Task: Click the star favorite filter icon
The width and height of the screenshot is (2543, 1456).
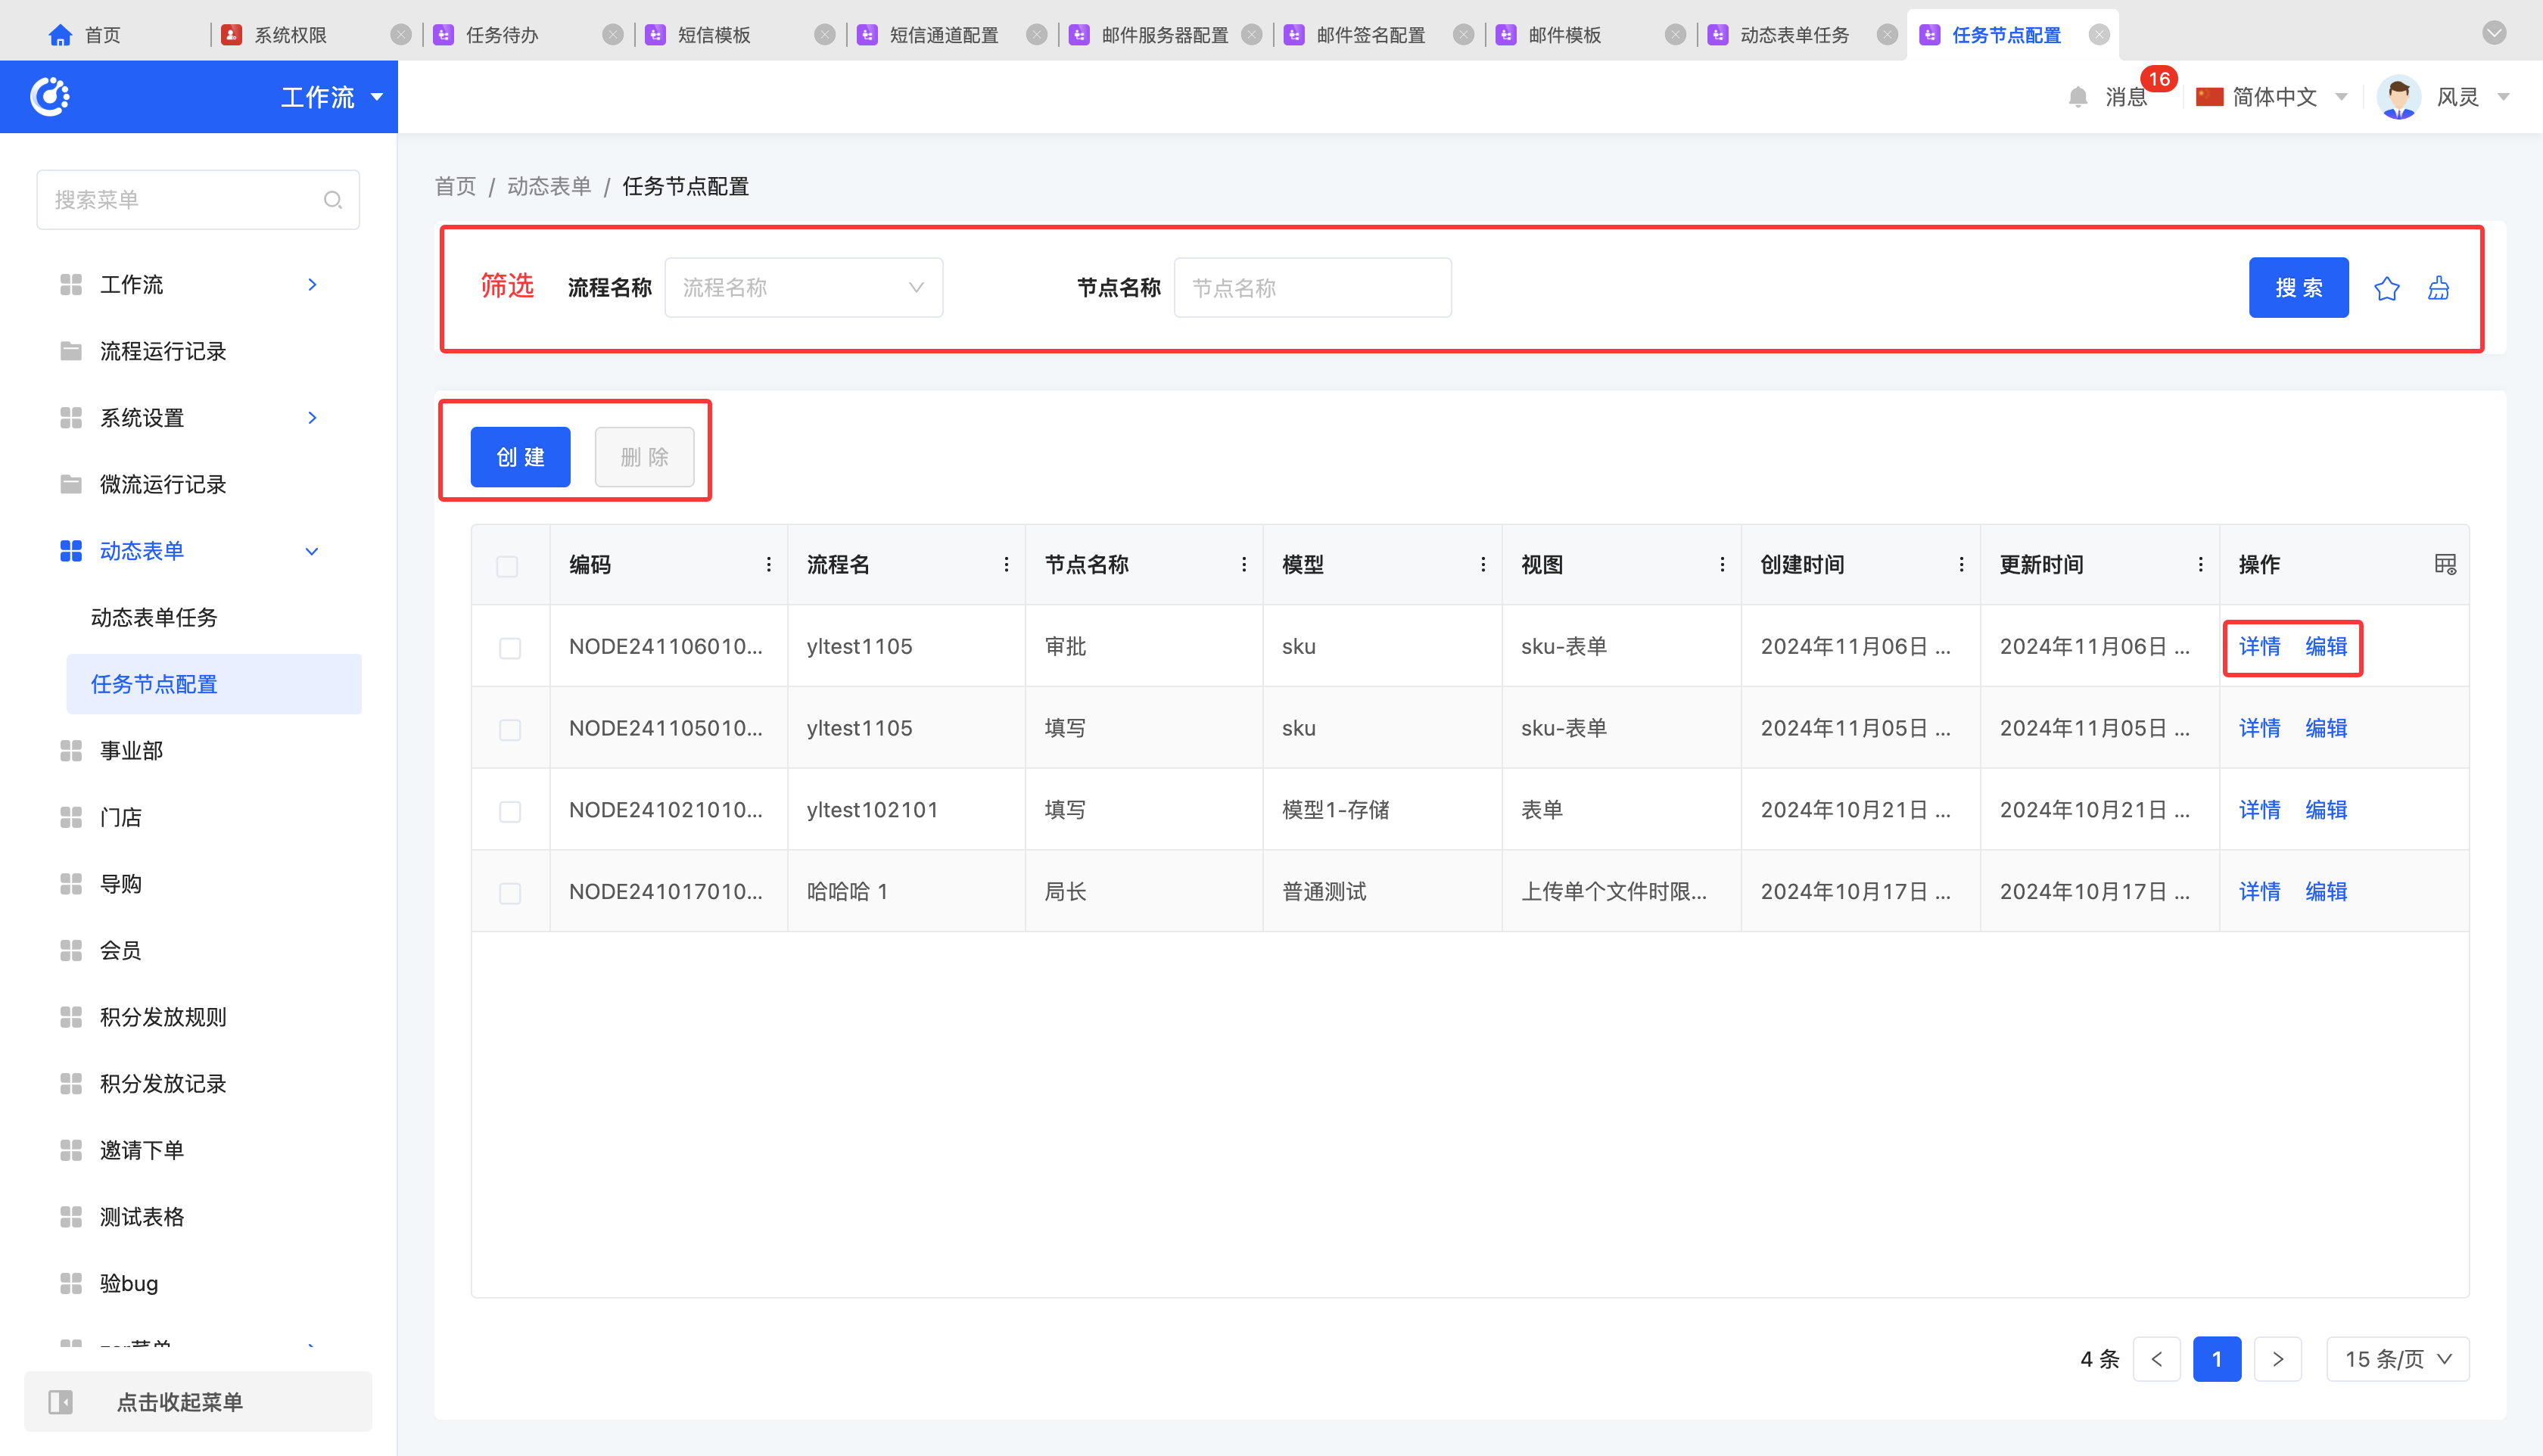Action: [x=2386, y=288]
